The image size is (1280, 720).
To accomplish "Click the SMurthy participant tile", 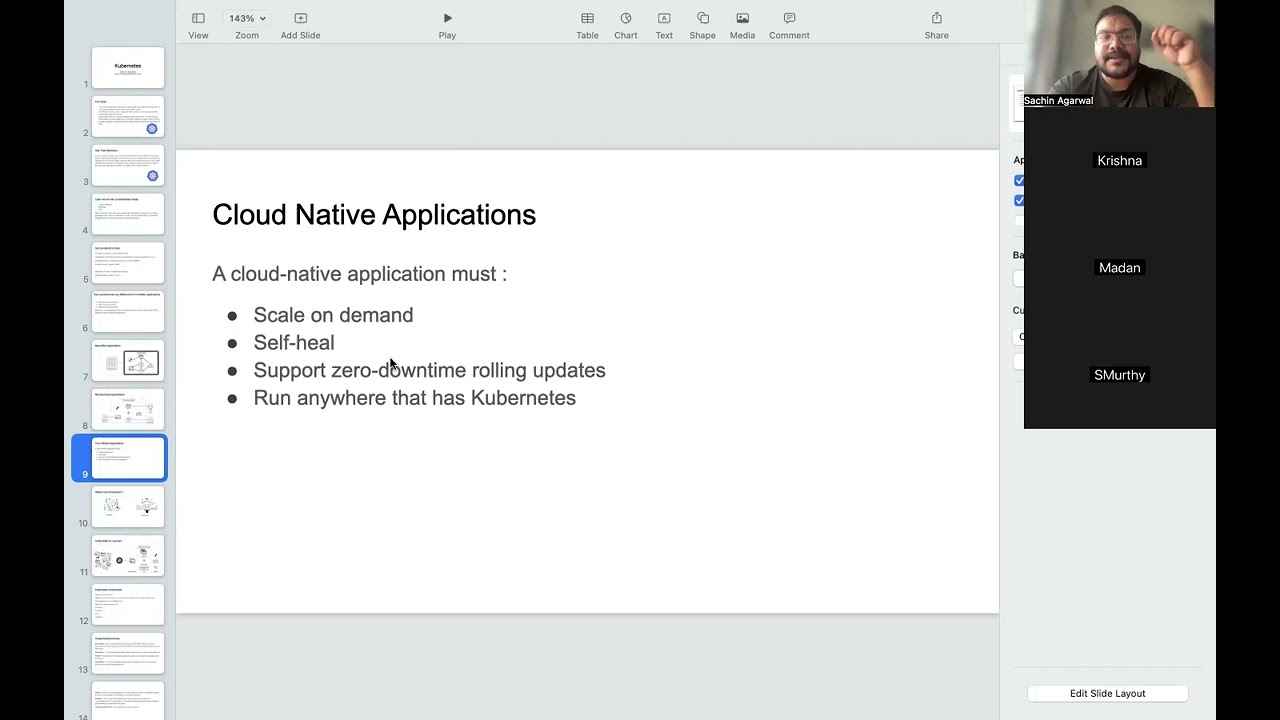I will [1119, 375].
